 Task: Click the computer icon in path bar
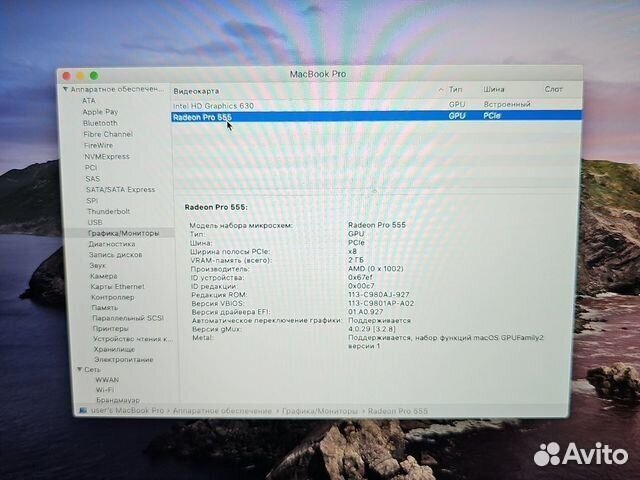(83, 411)
